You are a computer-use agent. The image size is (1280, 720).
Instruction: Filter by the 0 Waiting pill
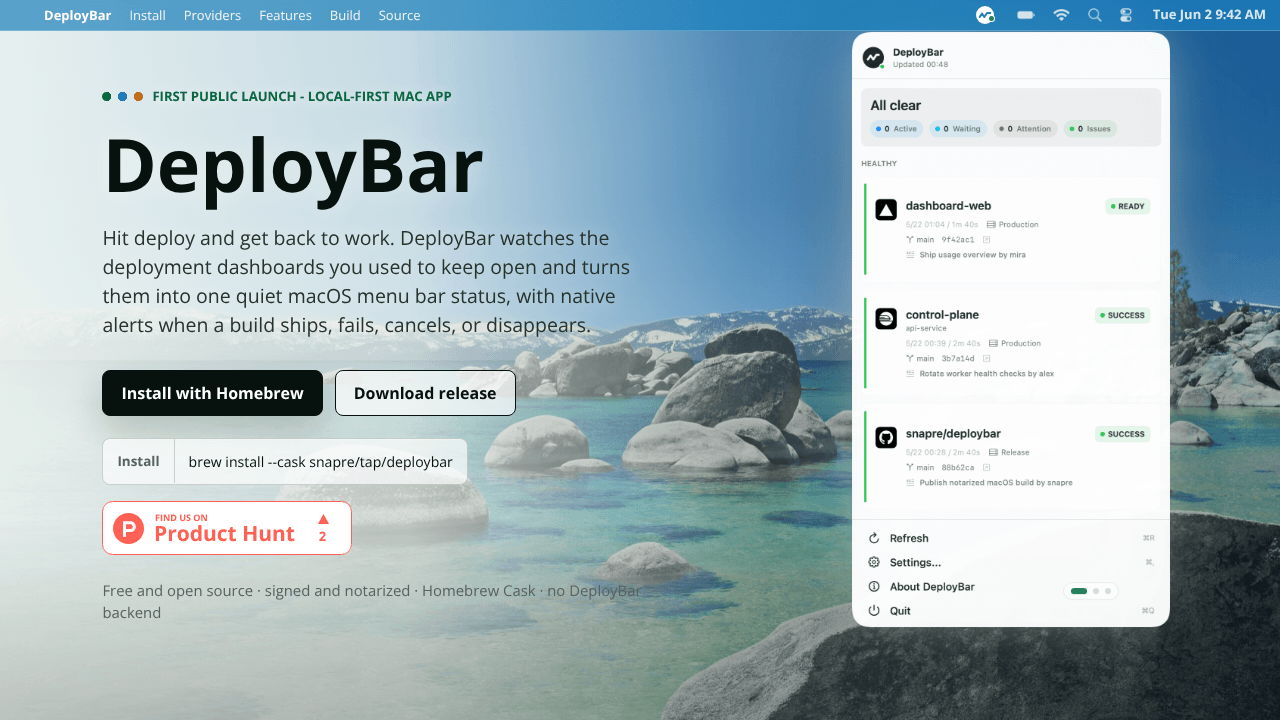[958, 129]
